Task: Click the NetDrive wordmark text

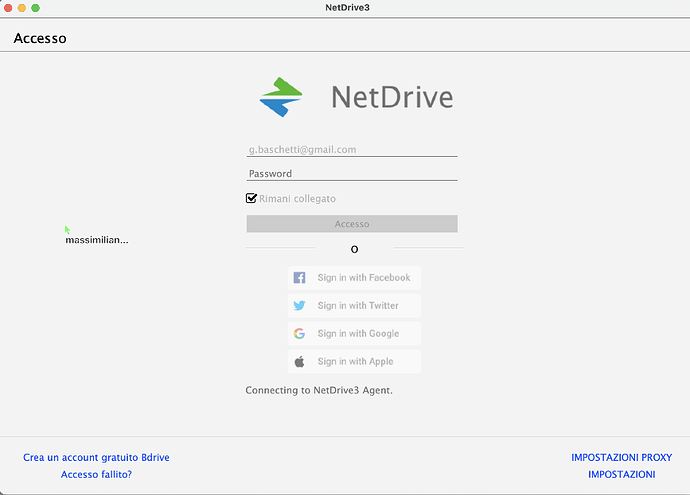Action: [392, 98]
